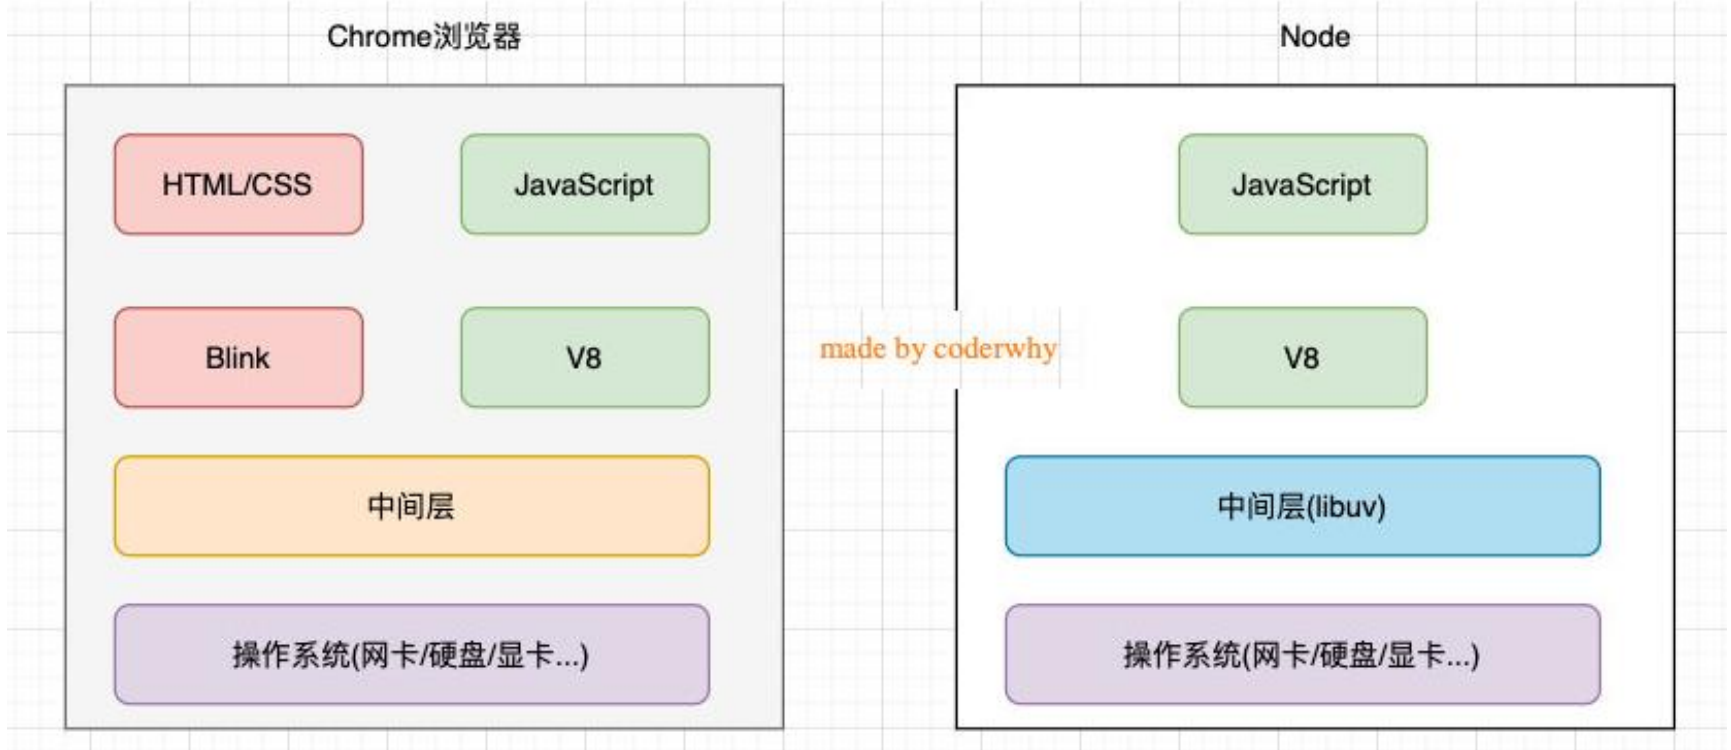1731x750 pixels.
Task: Click the V8 box in Chrome diagram
Action: pyautogui.click(x=585, y=357)
